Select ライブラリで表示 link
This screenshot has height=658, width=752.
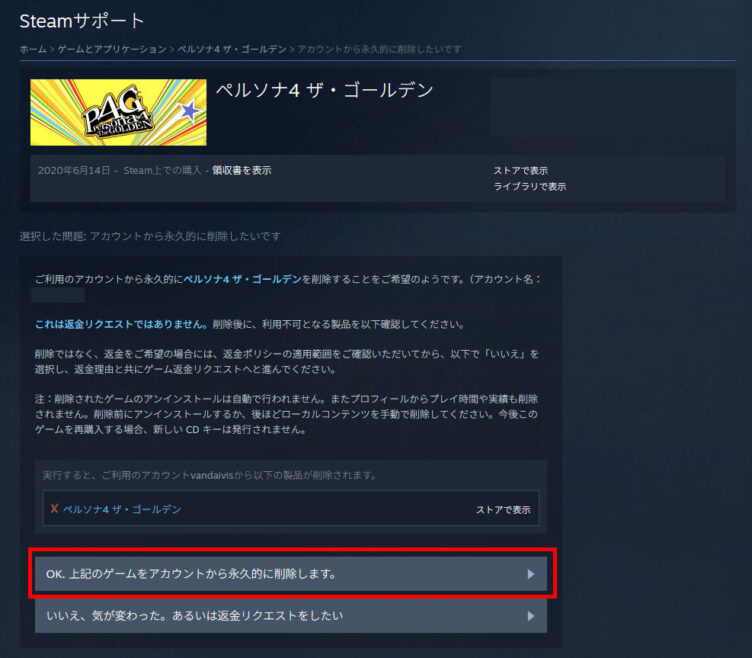pyautogui.click(x=529, y=186)
